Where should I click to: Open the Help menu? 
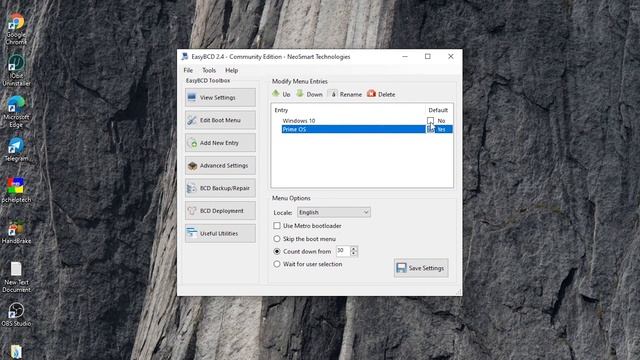[231, 70]
